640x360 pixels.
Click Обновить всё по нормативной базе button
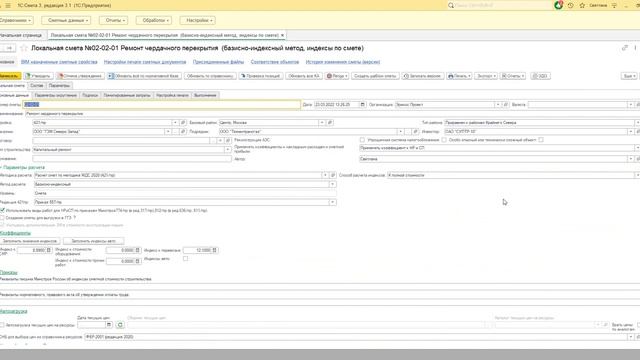[144, 76]
